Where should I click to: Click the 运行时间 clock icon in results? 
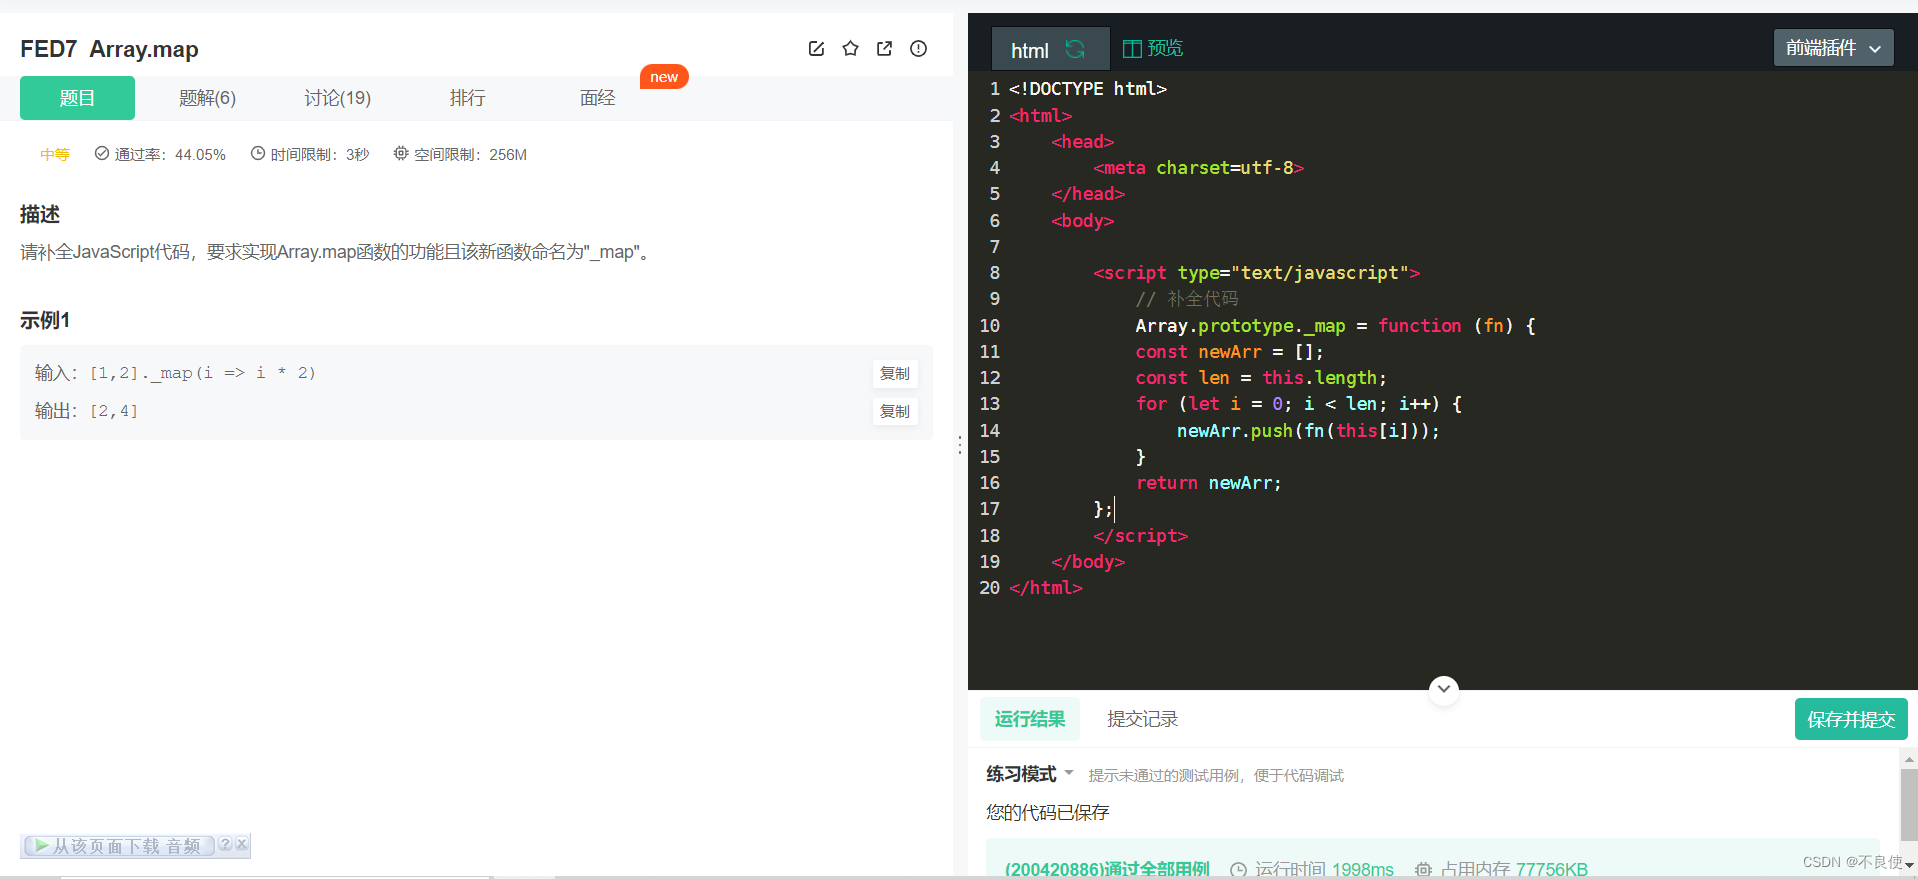(1238, 870)
